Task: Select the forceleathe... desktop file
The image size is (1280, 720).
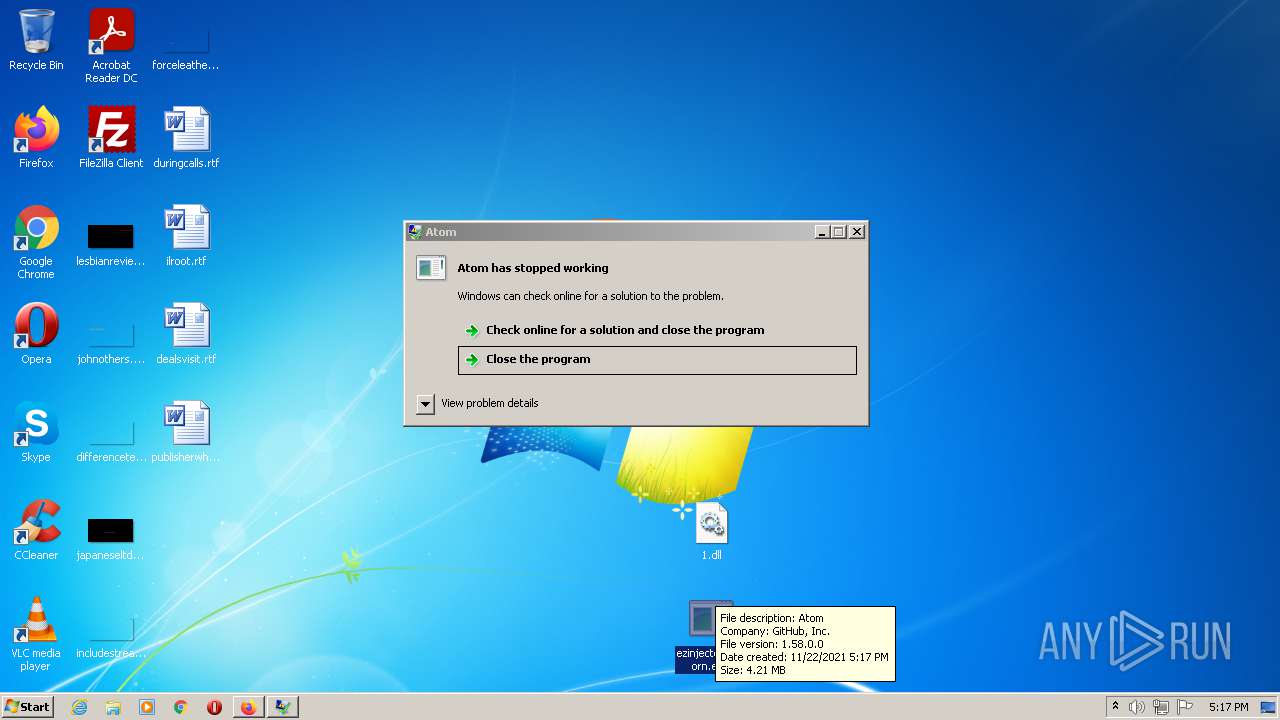Action: pyautogui.click(x=186, y=46)
